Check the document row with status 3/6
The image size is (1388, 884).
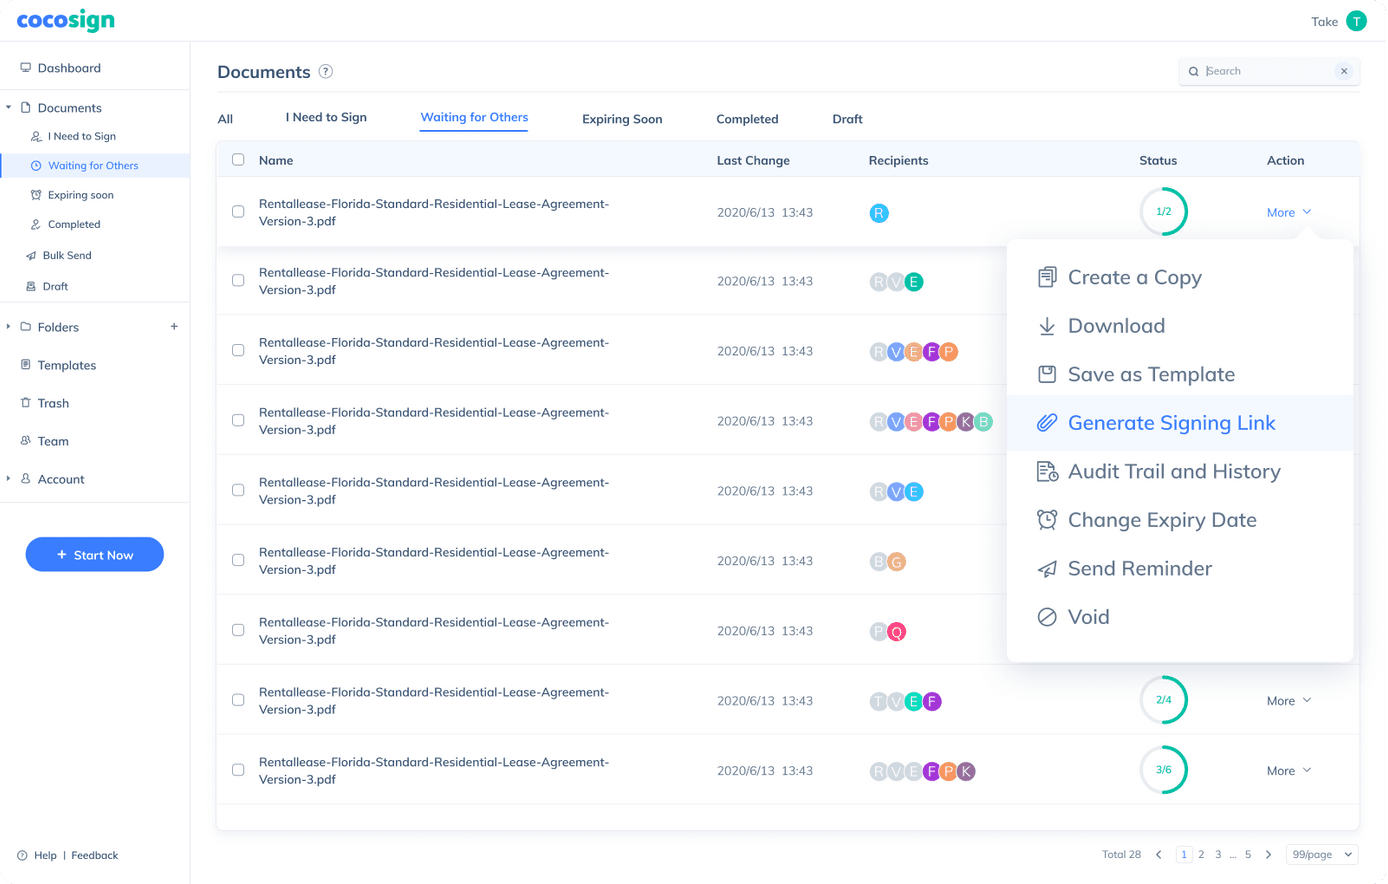[238, 771]
